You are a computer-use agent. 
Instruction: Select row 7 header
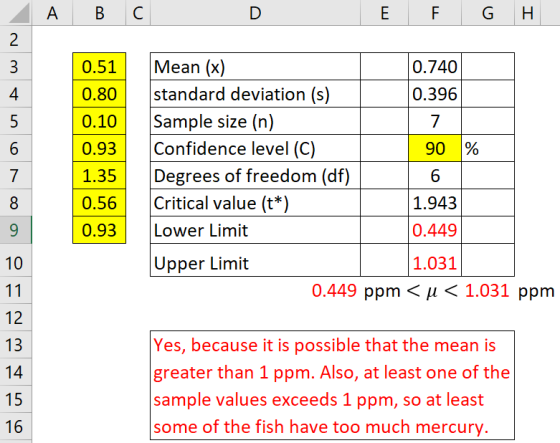pyautogui.click(x=16, y=175)
